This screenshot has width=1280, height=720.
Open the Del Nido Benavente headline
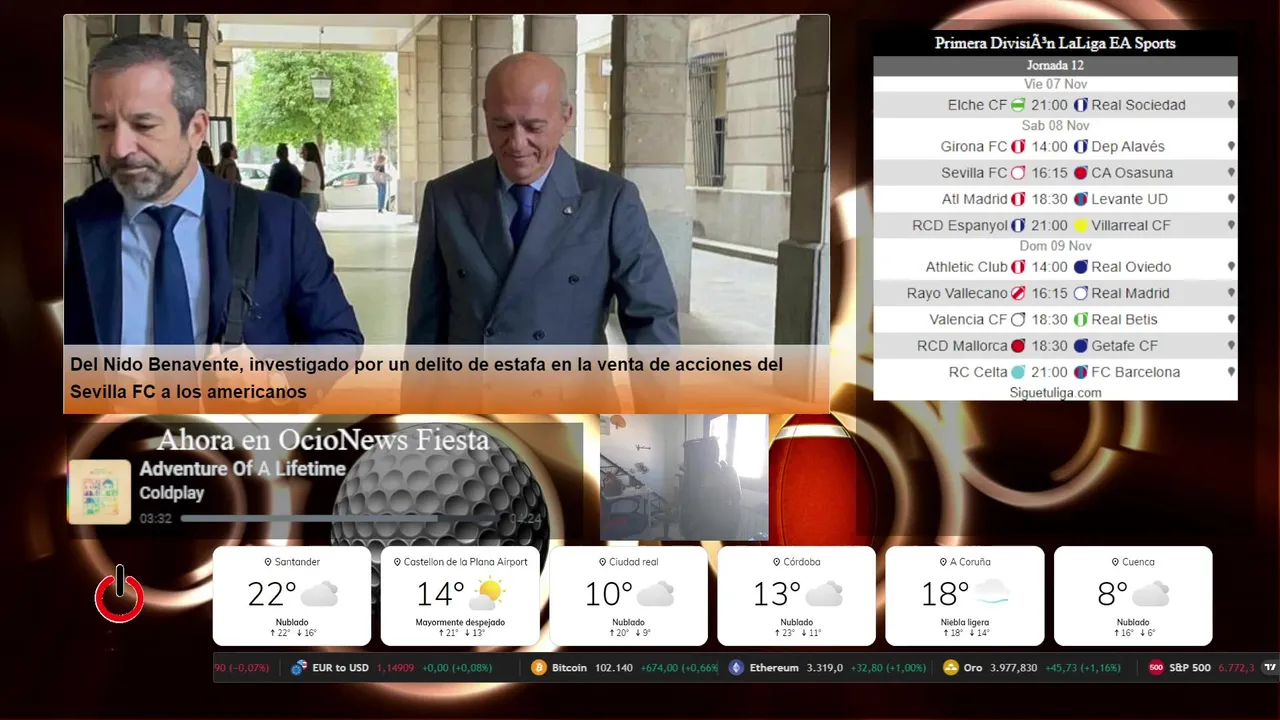[426, 378]
